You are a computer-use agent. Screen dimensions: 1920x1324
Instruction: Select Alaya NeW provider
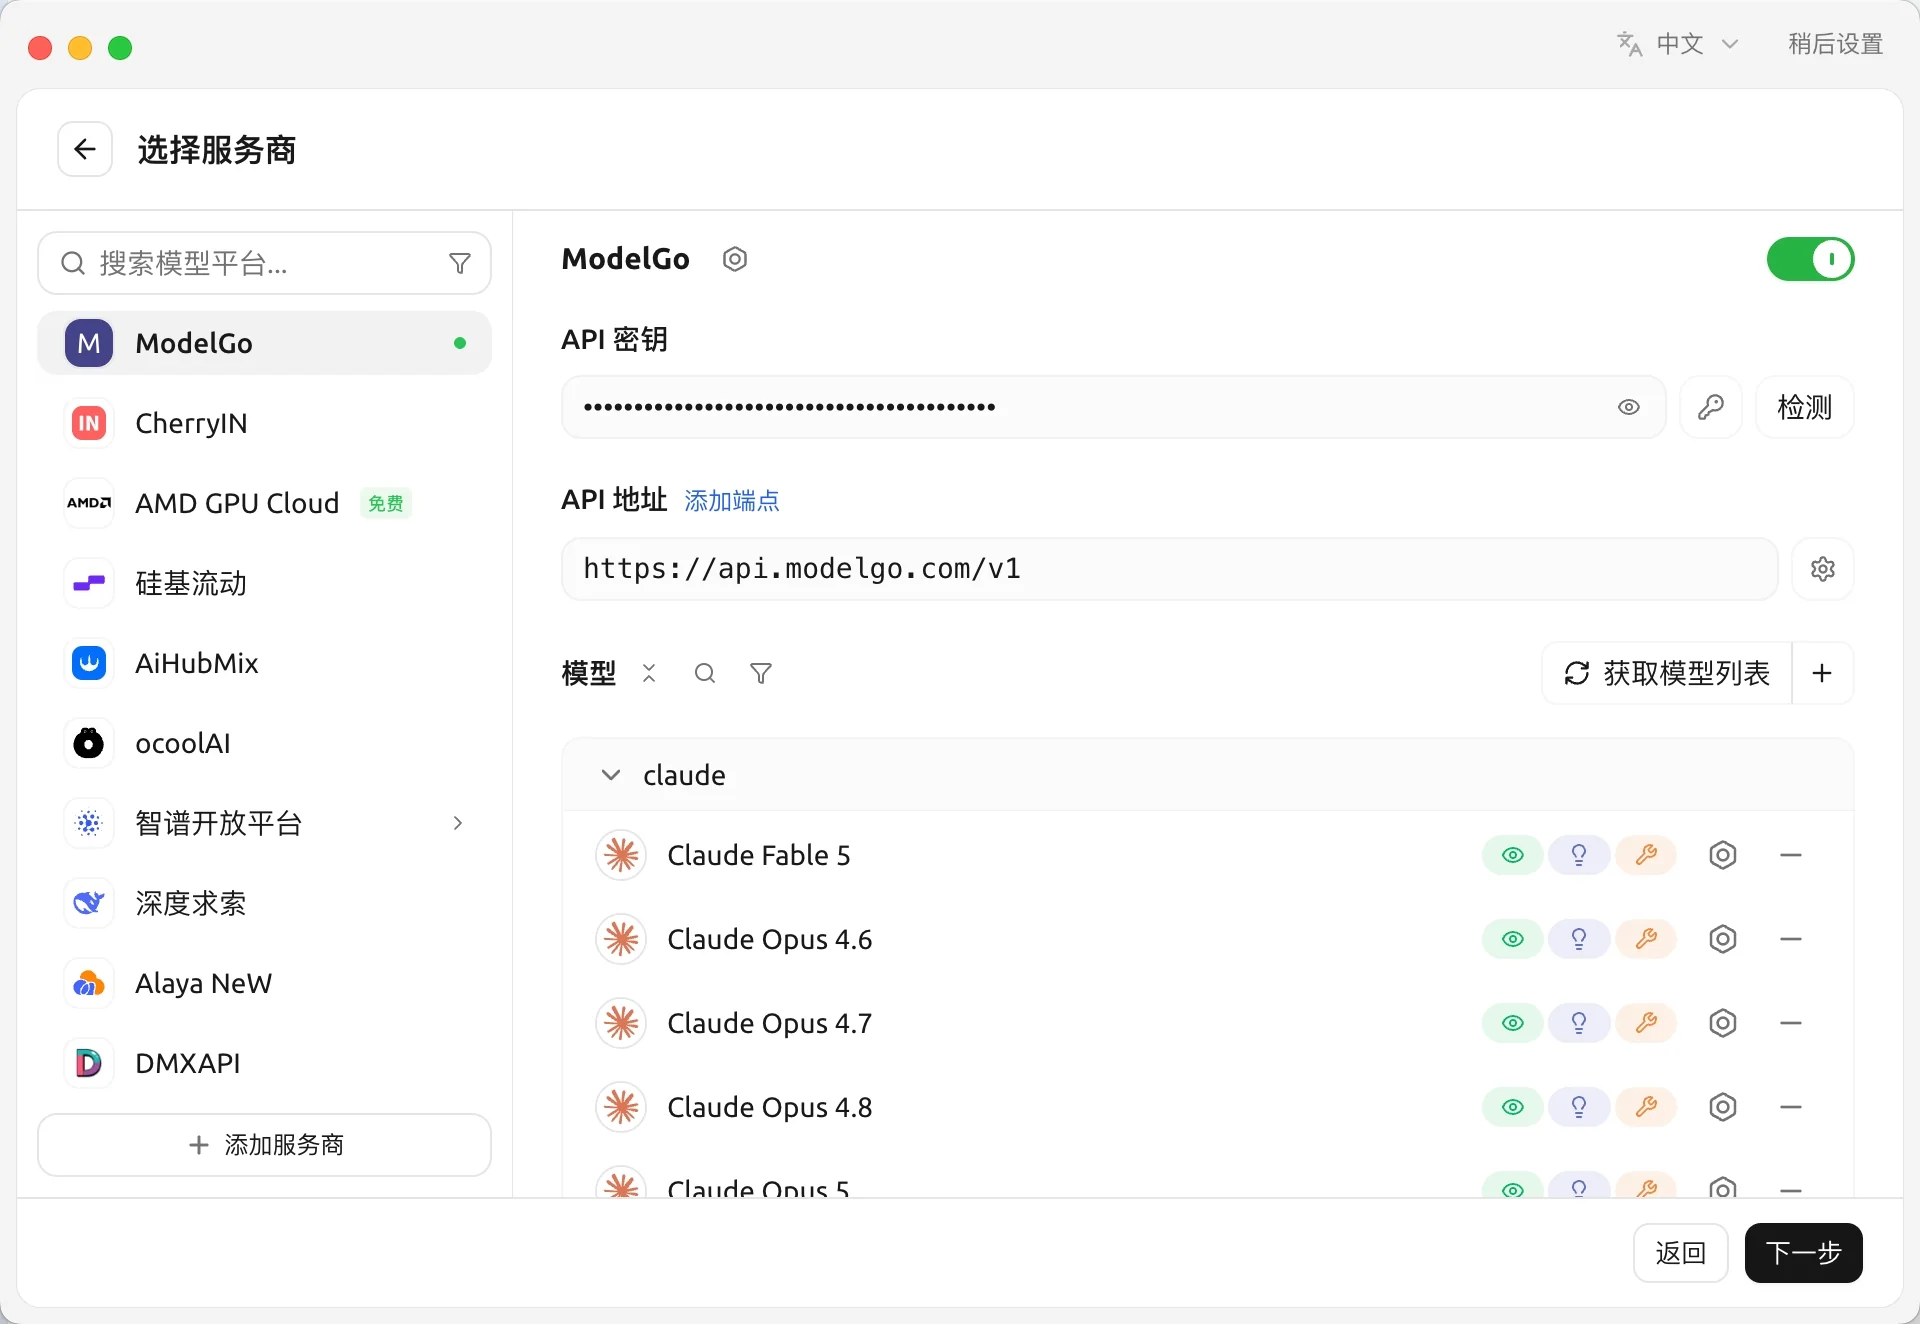click(x=264, y=983)
